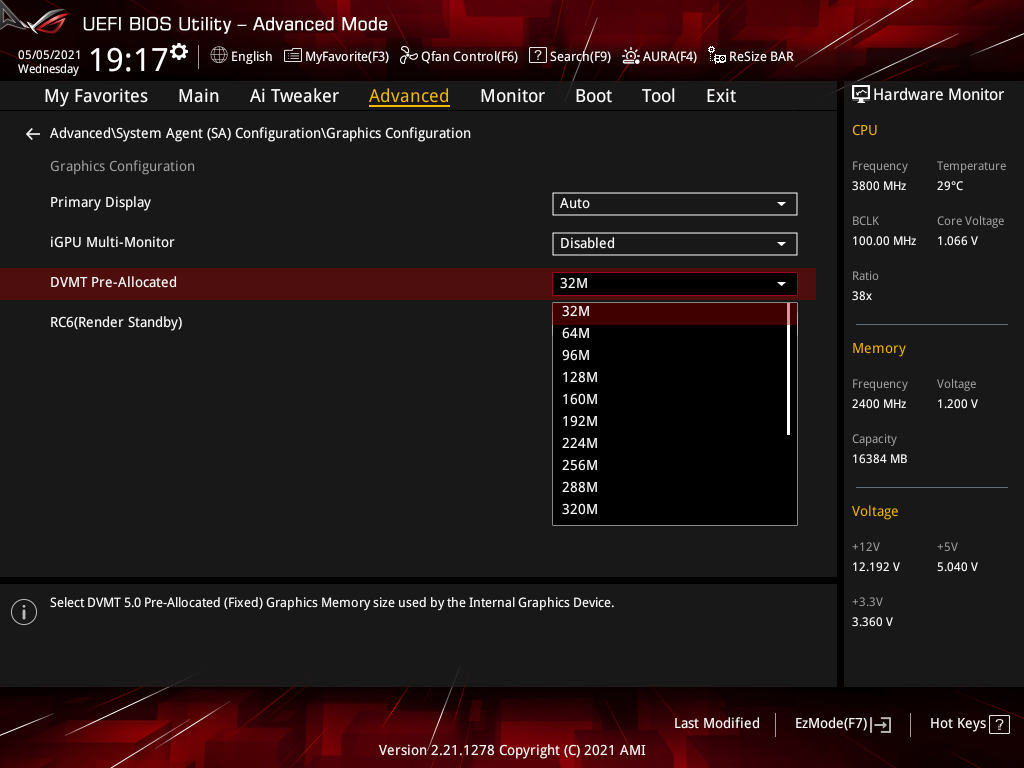Select the Primary Display setting row
Image resolution: width=1024 pixels, height=768 pixels.
coord(408,203)
